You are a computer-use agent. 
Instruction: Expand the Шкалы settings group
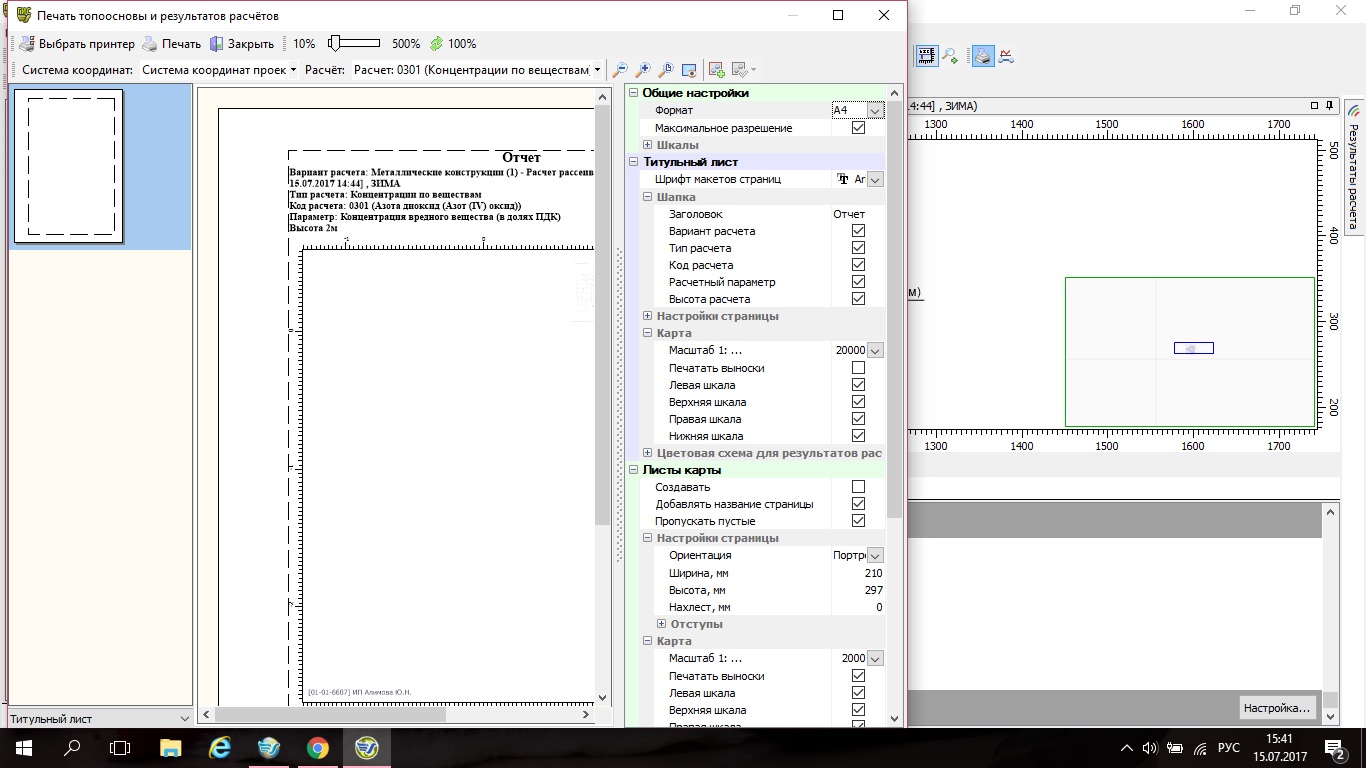click(x=648, y=145)
